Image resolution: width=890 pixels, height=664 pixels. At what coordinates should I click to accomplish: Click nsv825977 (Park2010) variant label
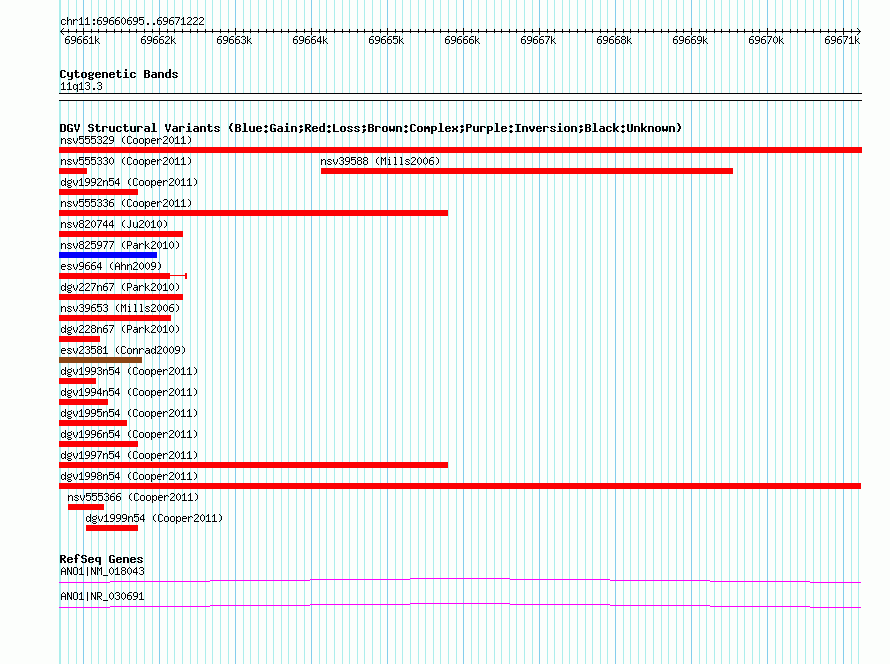(120, 245)
